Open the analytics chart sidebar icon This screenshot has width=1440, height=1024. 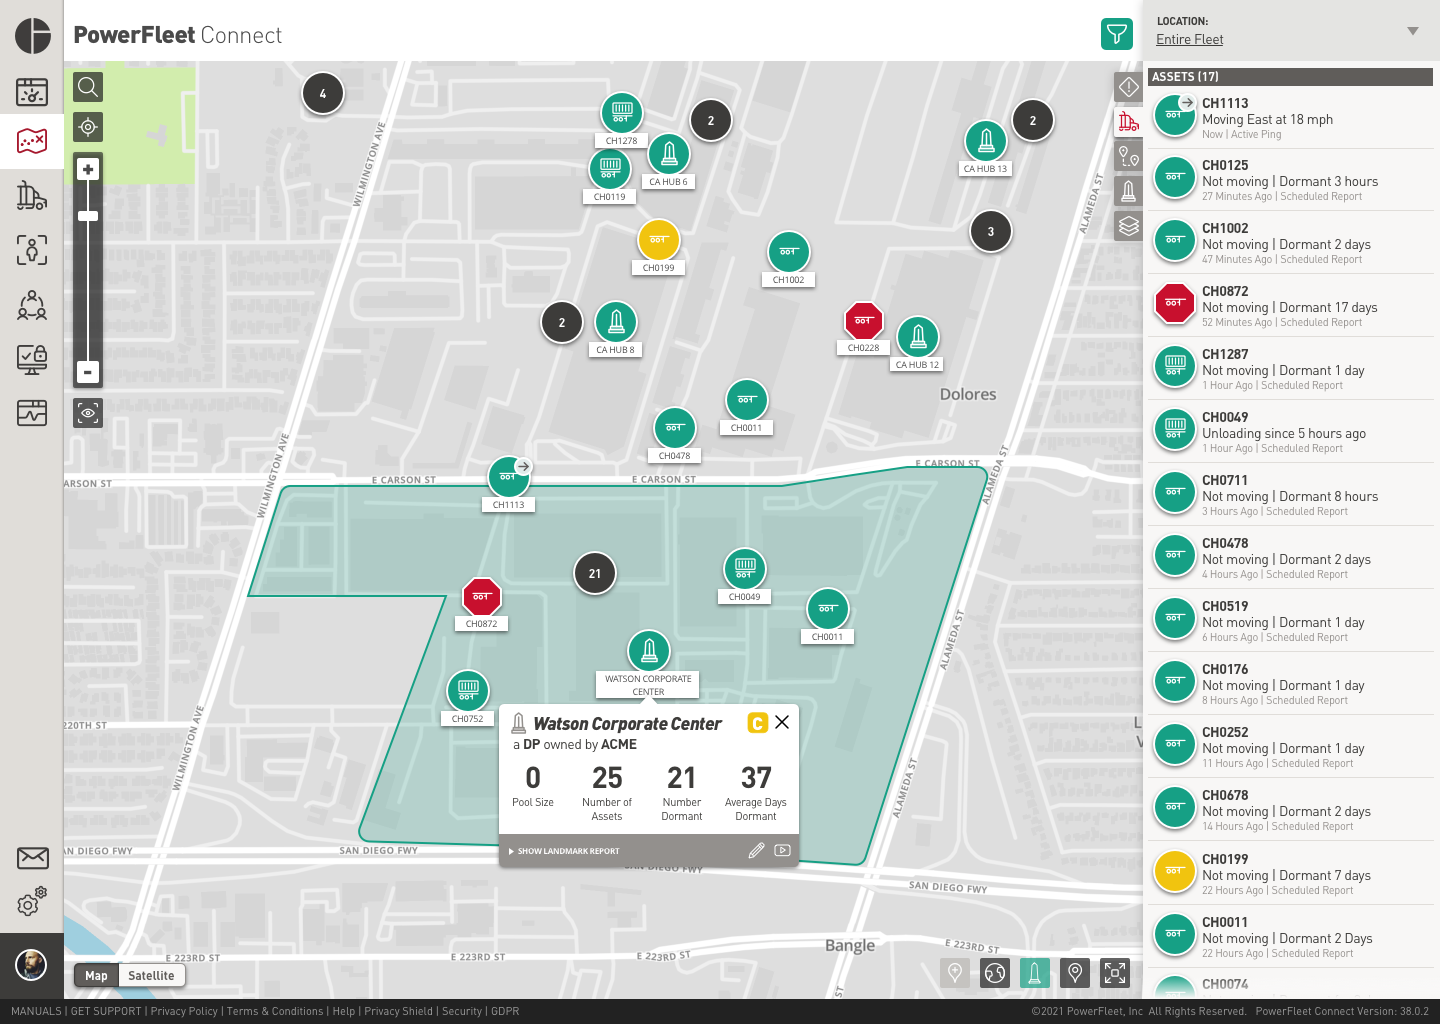(x=32, y=412)
